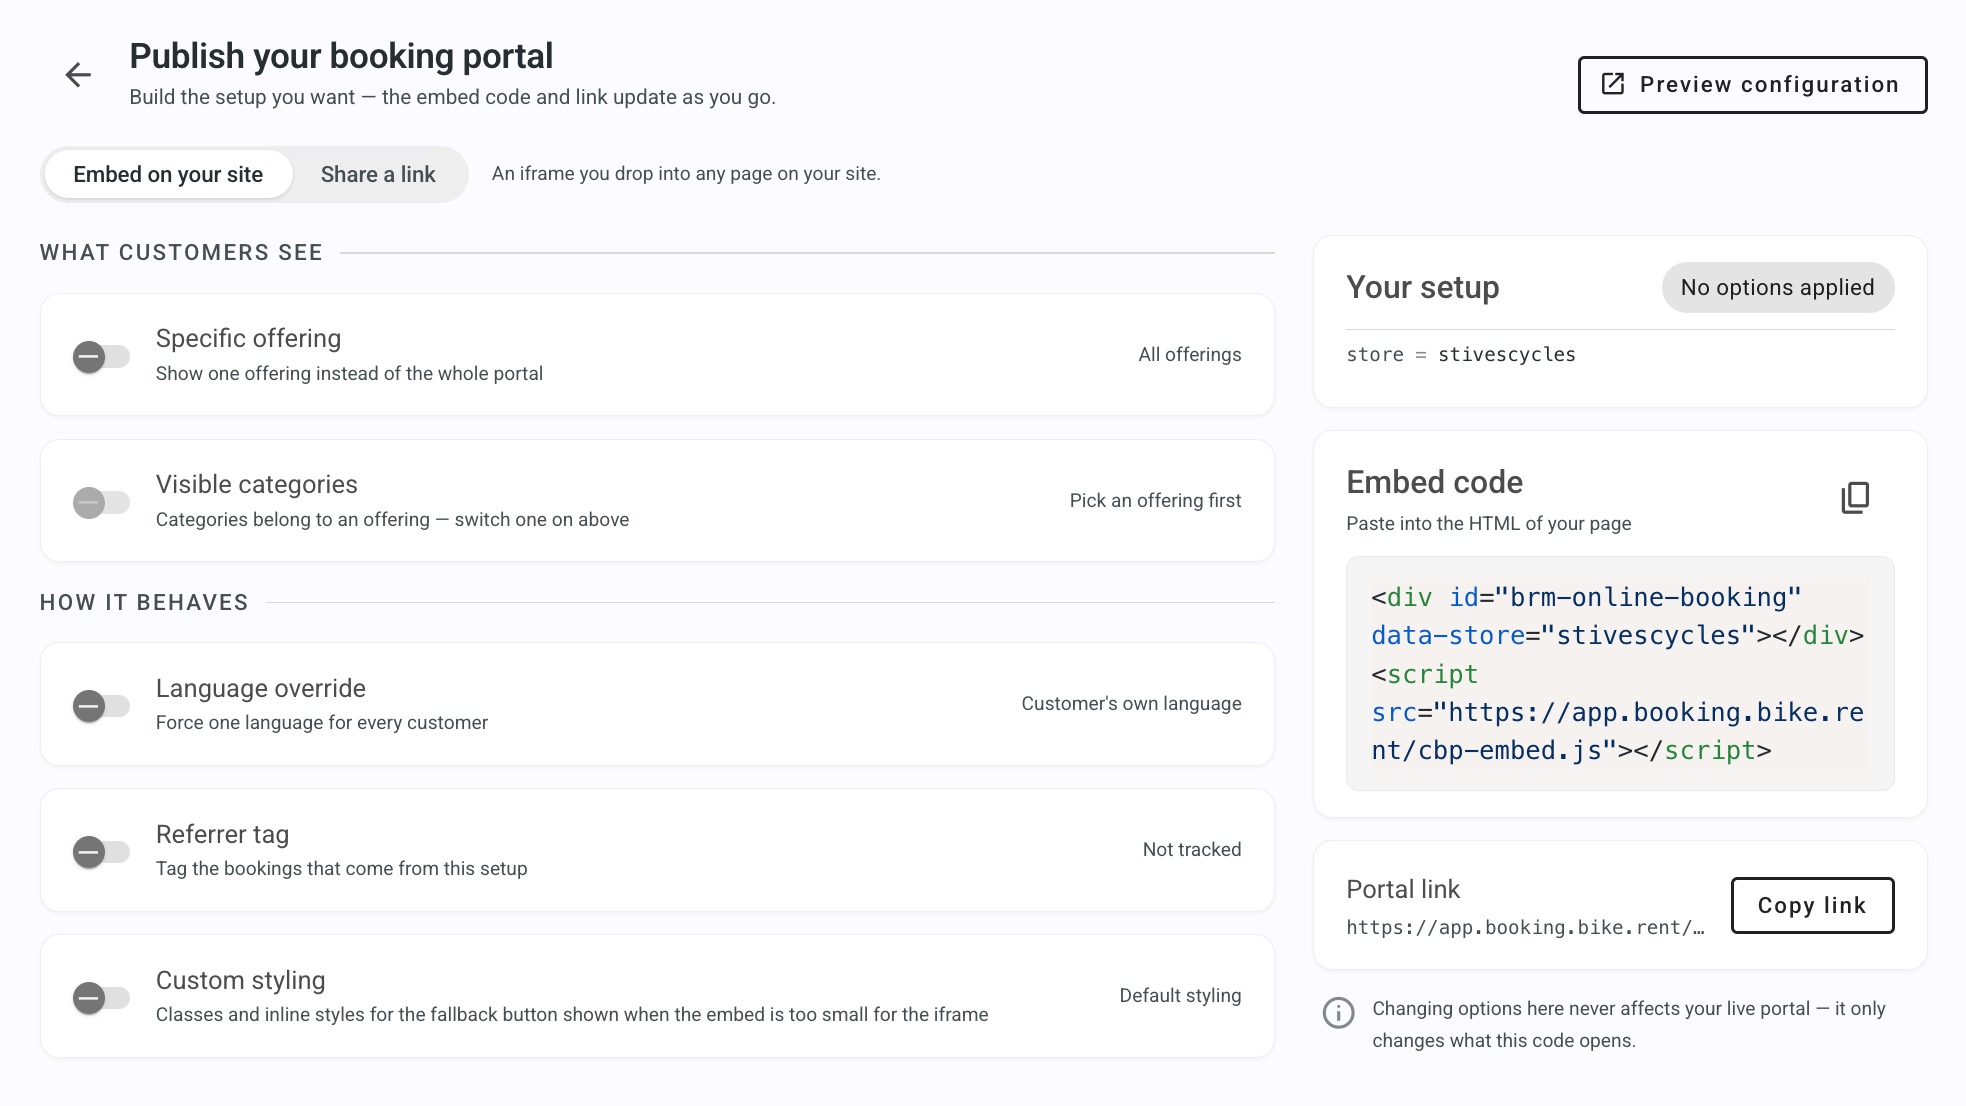Open Preview configuration
1966x1106 pixels.
(x=1752, y=85)
